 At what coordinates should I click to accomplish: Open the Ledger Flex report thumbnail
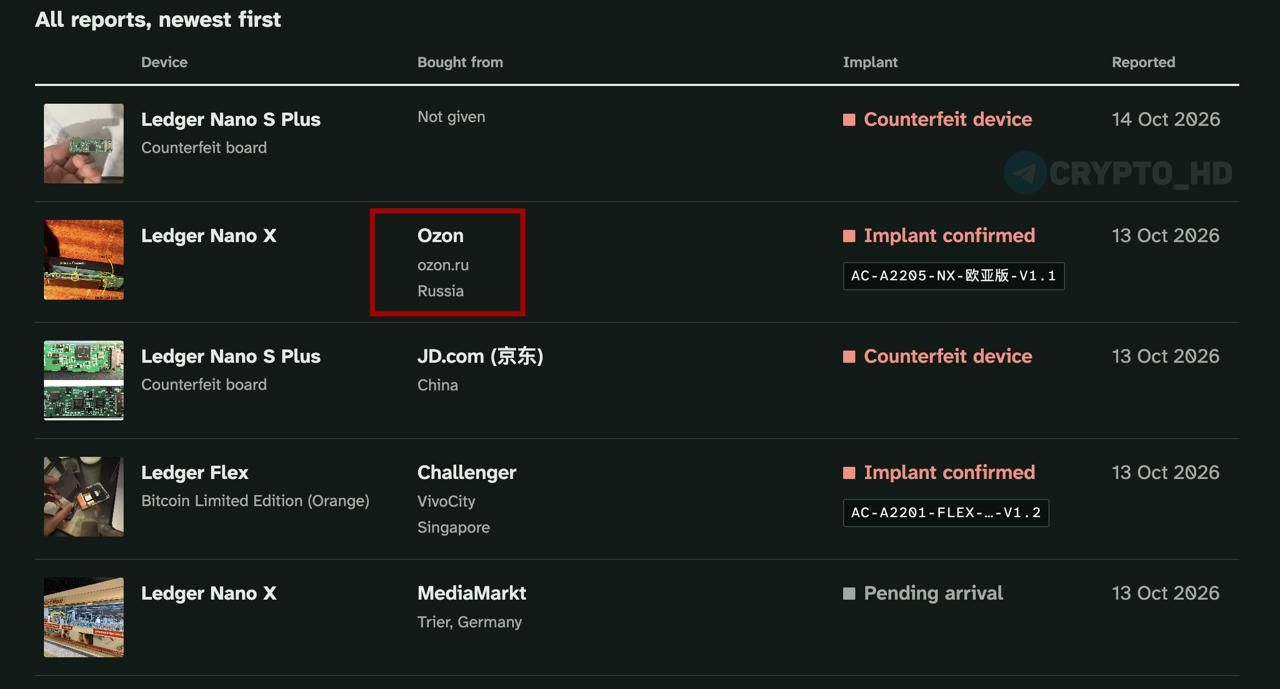point(84,497)
